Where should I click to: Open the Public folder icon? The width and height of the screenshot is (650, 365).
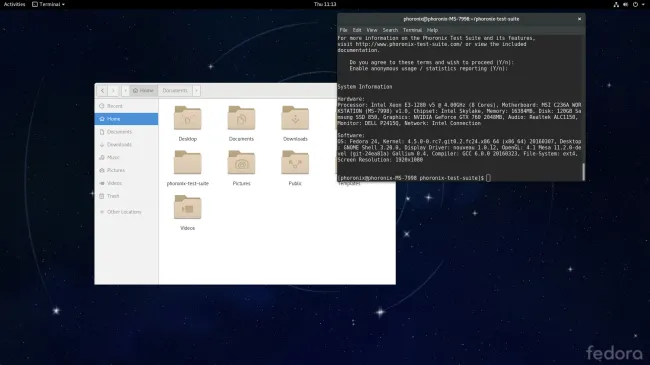tap(295, 163)
